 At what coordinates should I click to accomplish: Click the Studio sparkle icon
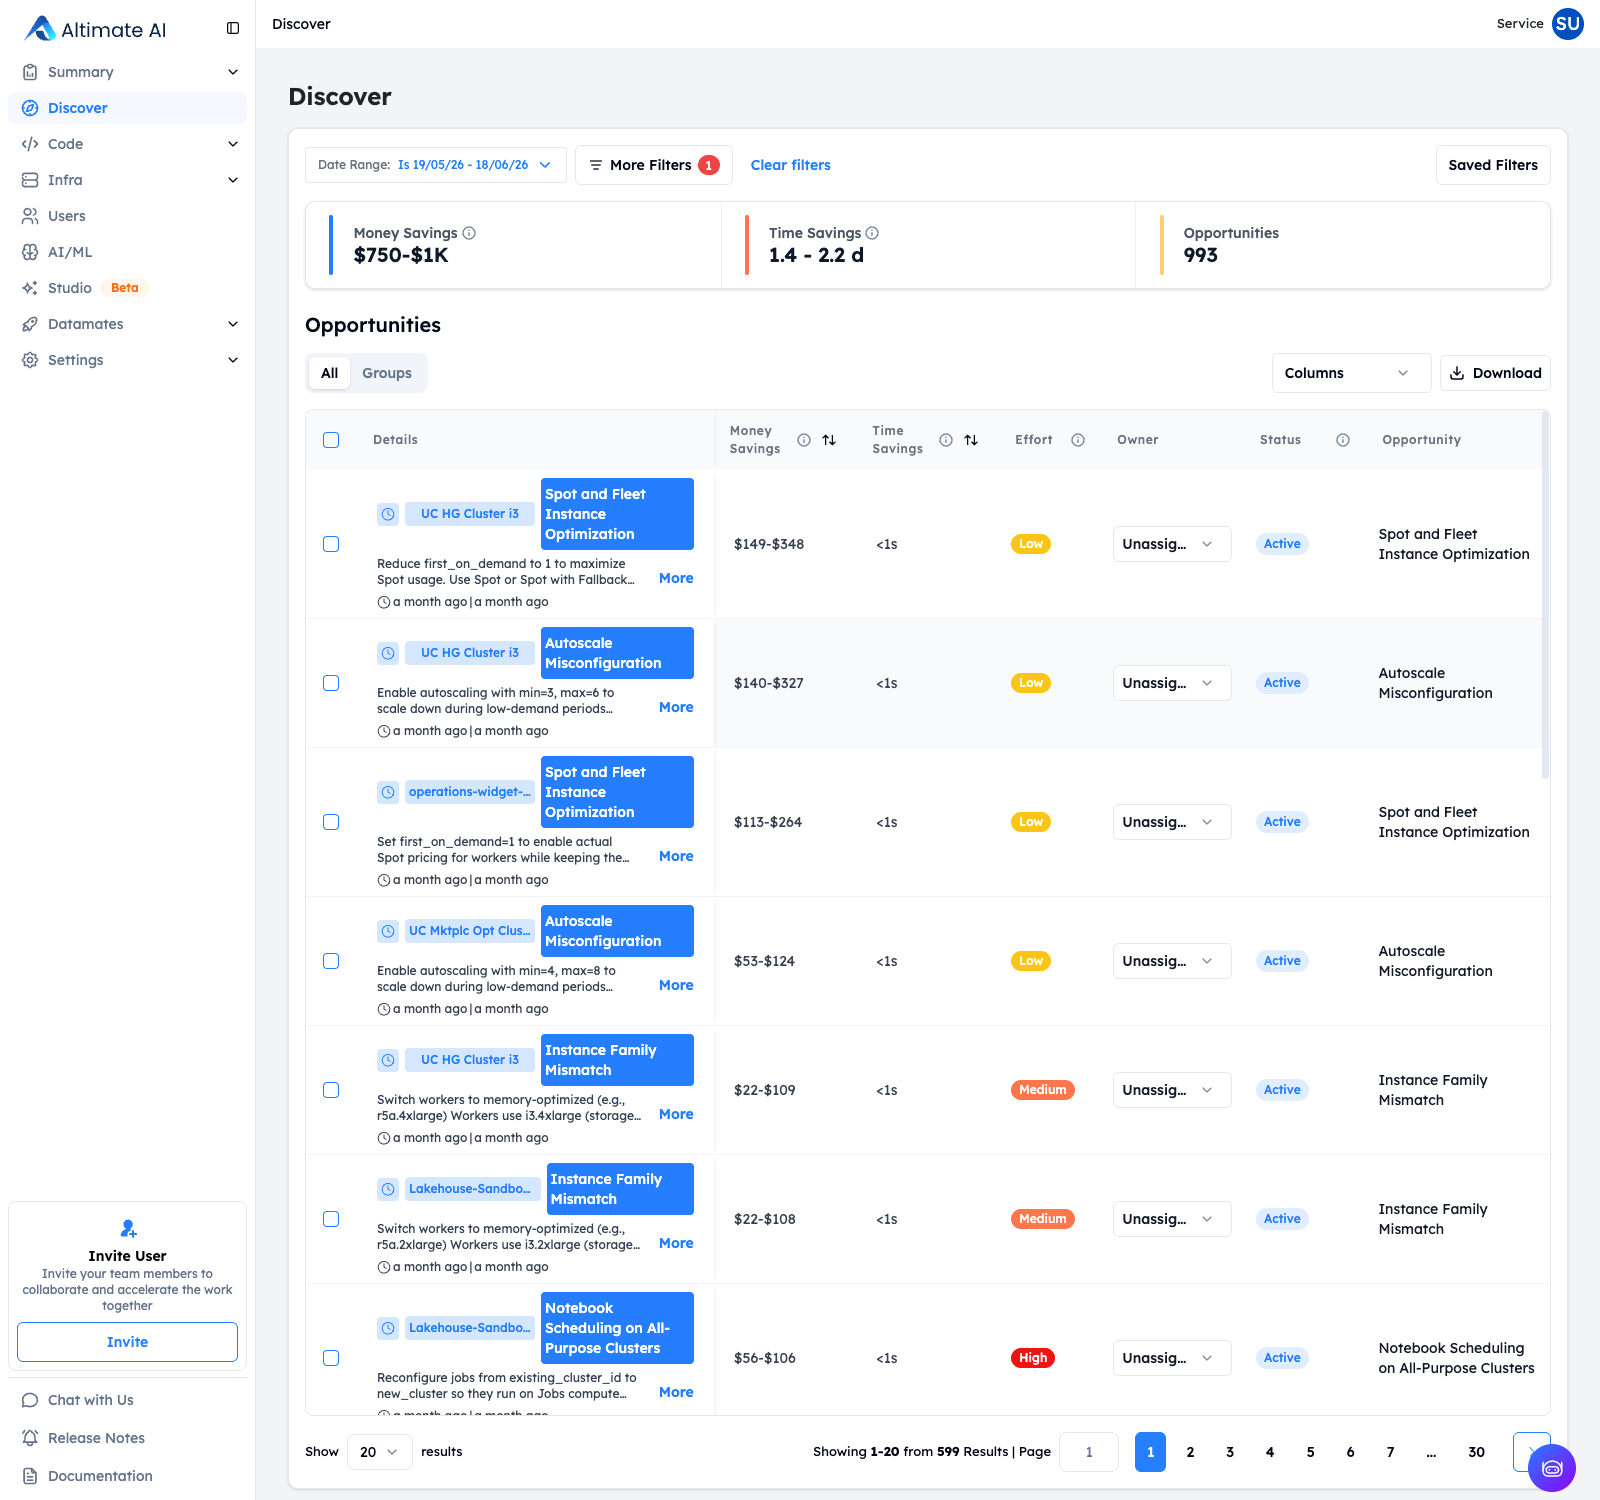point(30,288)
